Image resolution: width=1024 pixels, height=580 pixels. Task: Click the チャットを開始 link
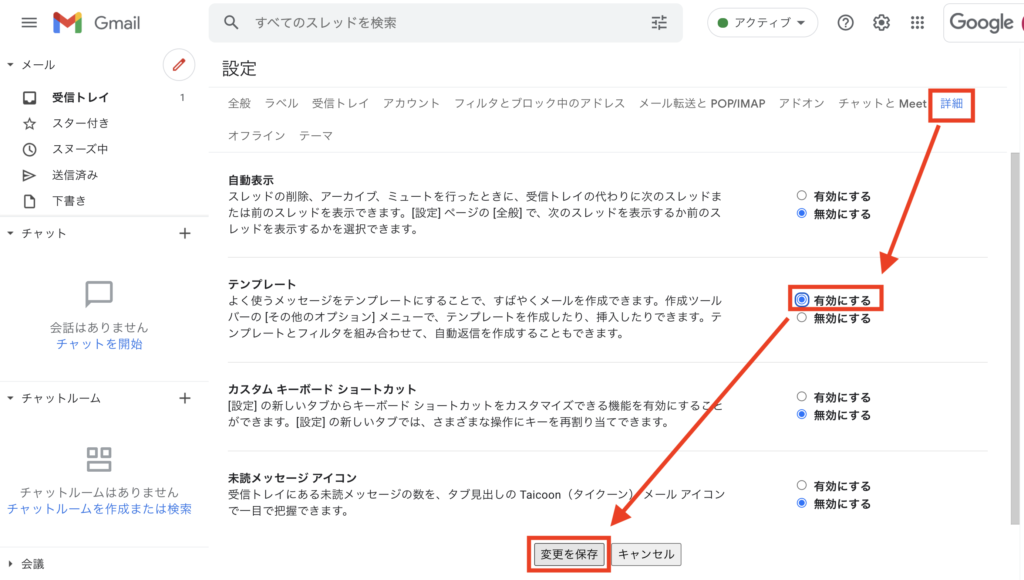coord(99,344)
